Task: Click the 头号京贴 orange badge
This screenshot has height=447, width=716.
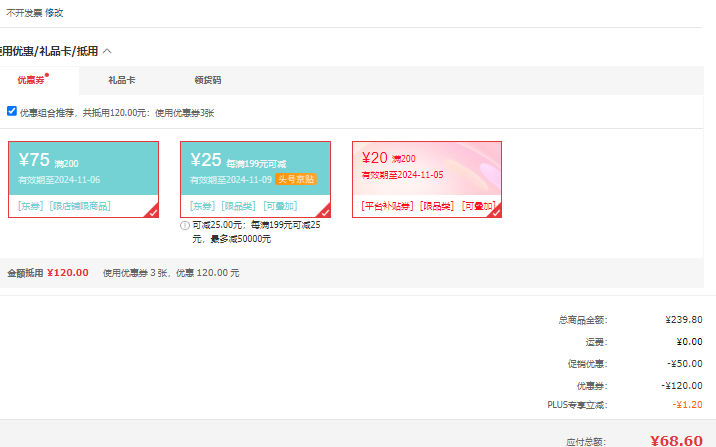Action: click(296, 179)
